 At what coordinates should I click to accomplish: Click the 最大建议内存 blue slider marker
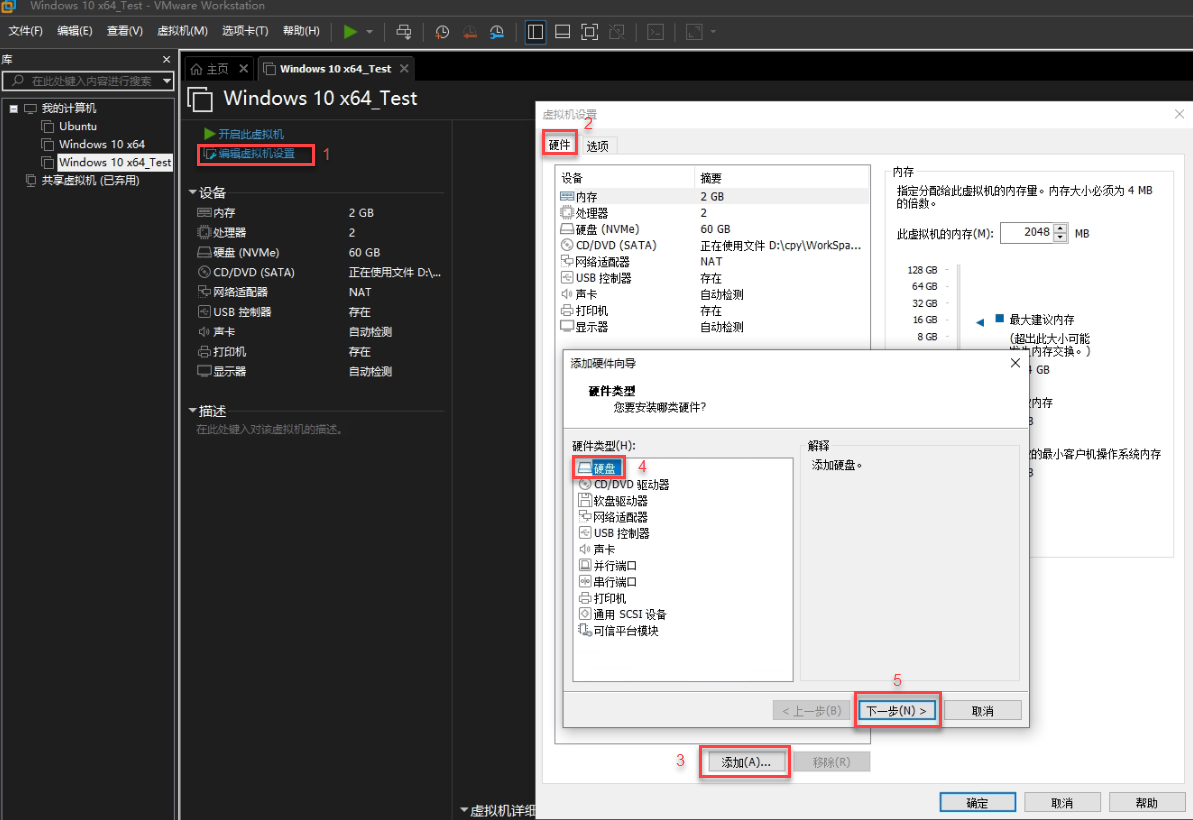point(980,322)
